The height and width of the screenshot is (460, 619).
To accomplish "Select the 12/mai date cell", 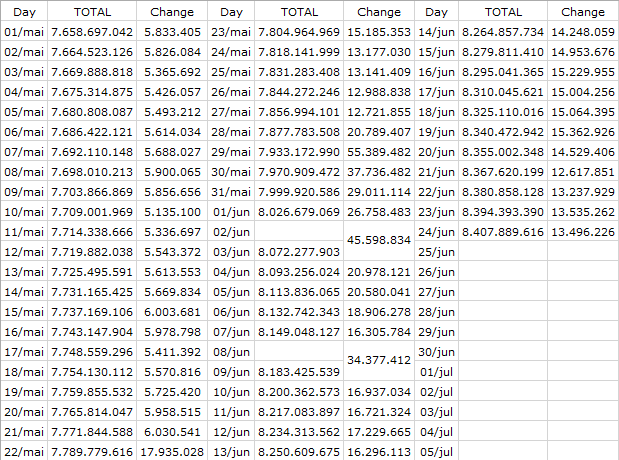I will tap(24, 252).
